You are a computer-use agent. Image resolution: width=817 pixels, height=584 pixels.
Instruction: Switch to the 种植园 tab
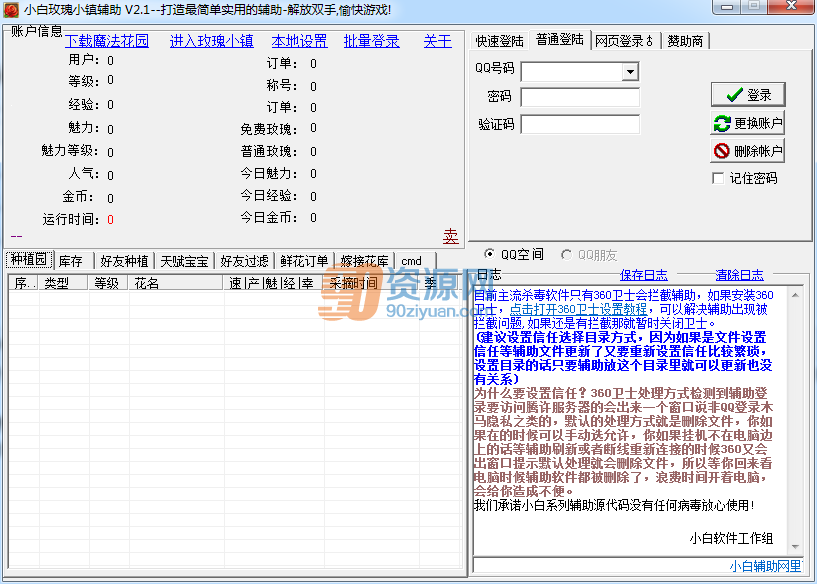click(29, 259)
